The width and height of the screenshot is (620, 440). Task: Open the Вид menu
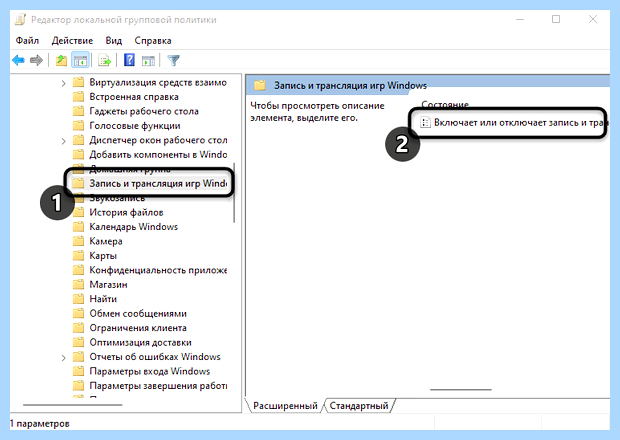click(114, 40)
